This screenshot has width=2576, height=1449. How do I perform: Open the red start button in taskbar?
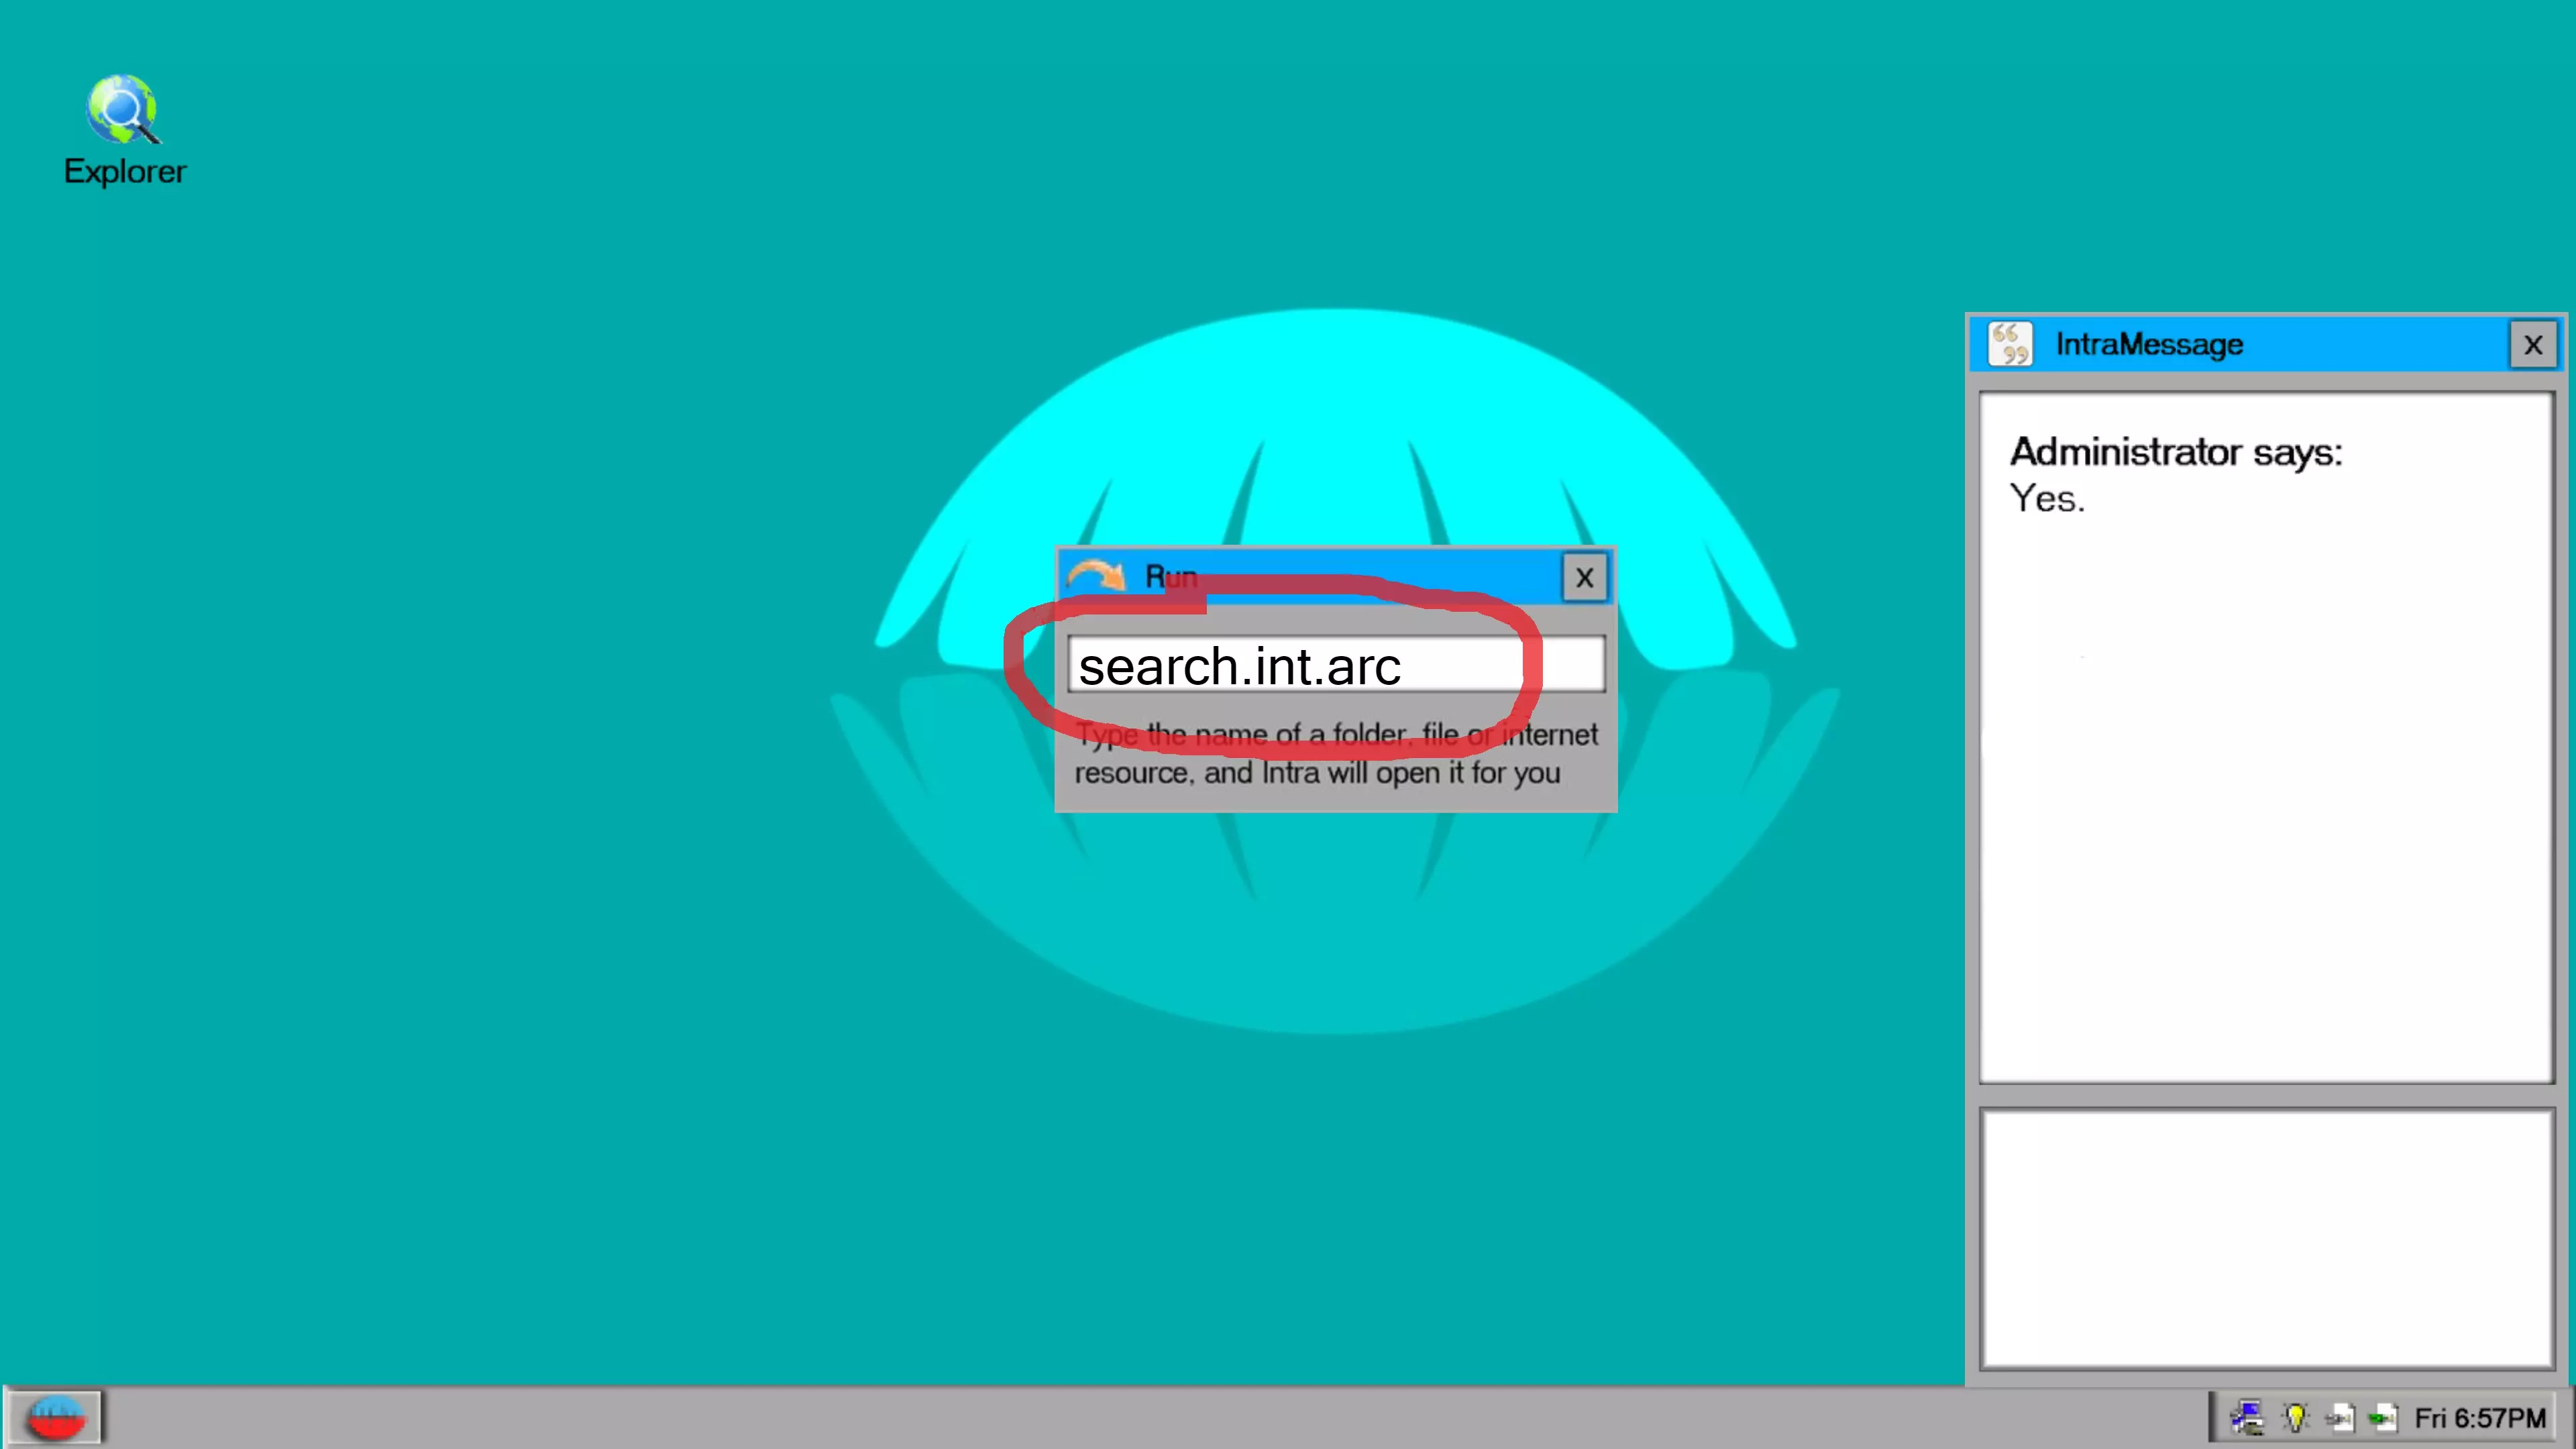tap(55, 1417)
